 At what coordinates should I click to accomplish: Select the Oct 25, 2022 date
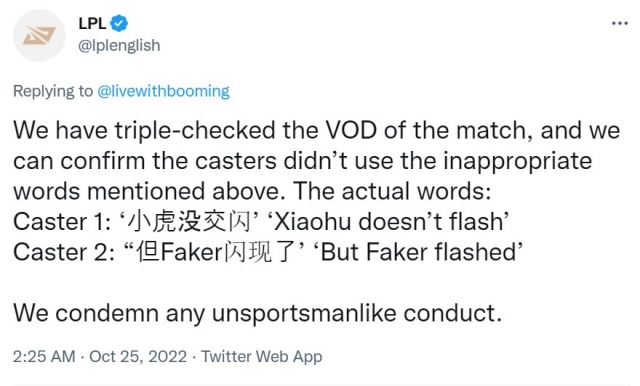click(x=138, y=356)
